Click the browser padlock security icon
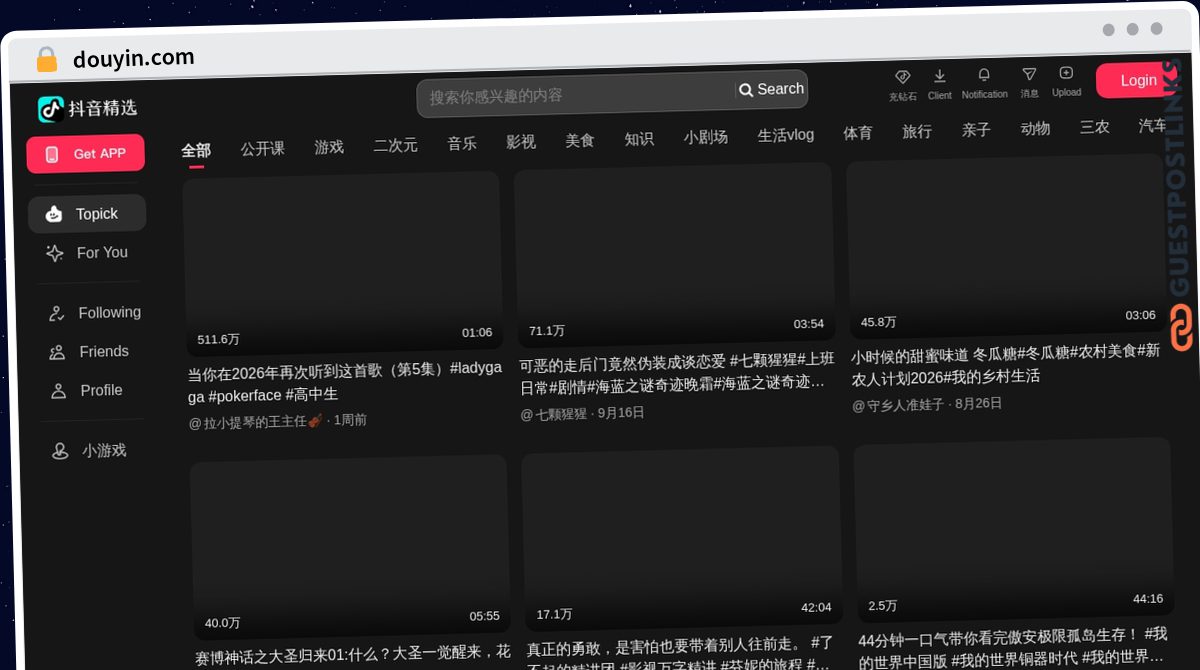The height and width of the screenshot is (670, 1200). (46, 60)
